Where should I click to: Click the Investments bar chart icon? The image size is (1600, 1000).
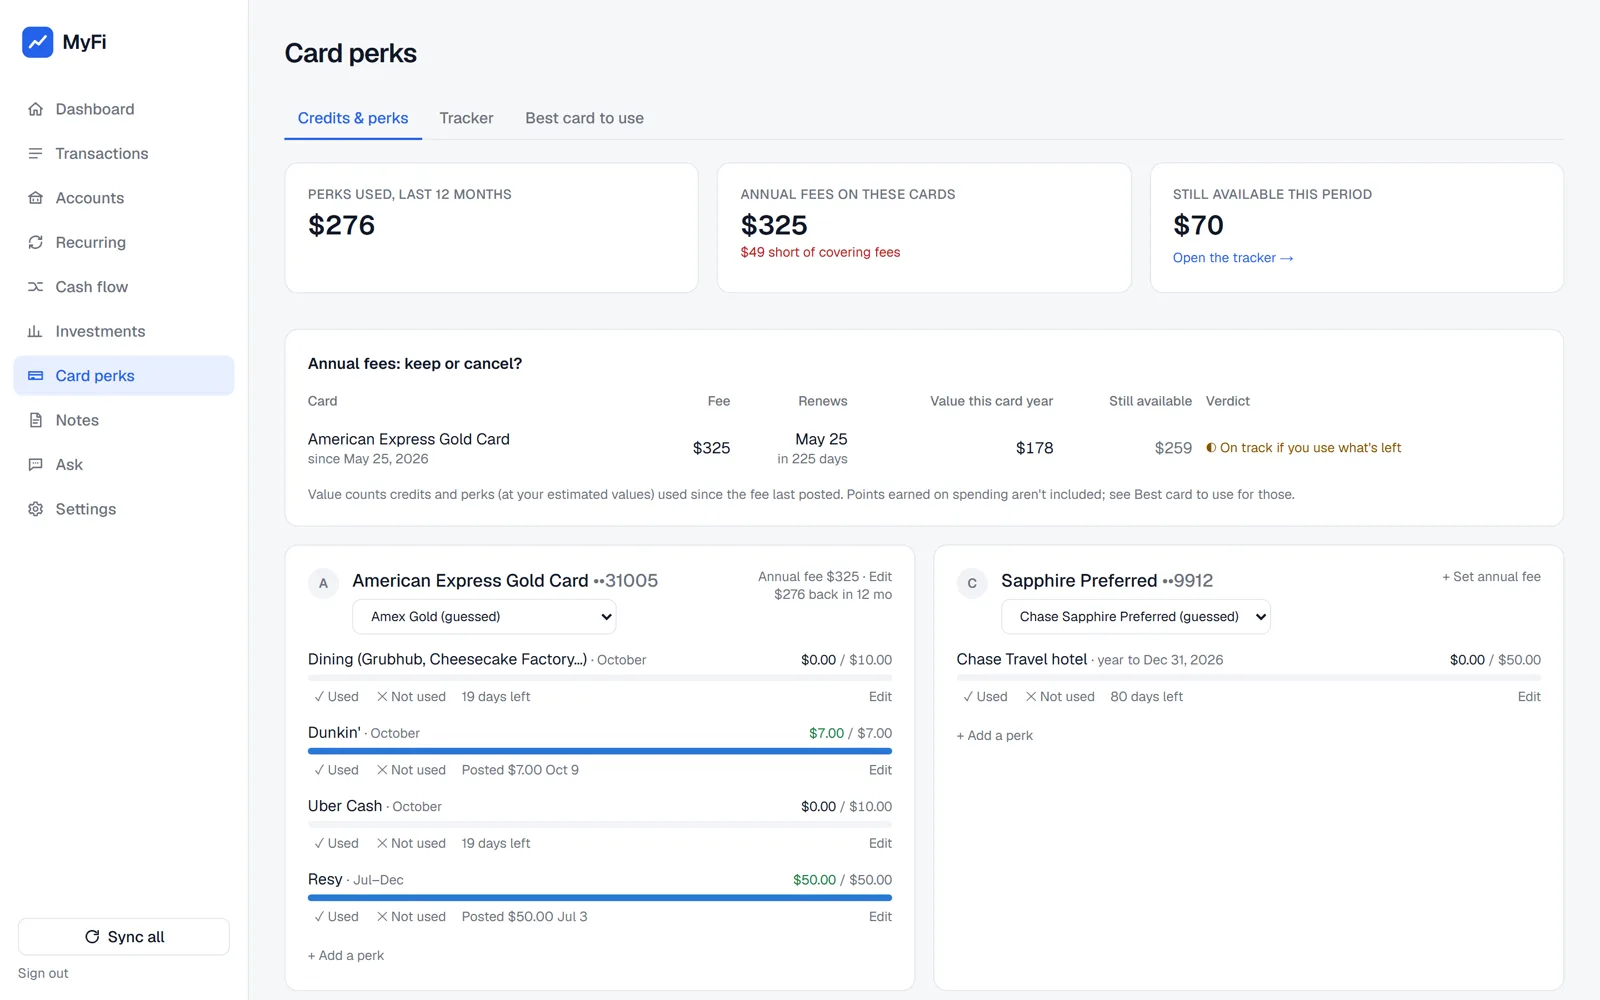tap(35, 331)
